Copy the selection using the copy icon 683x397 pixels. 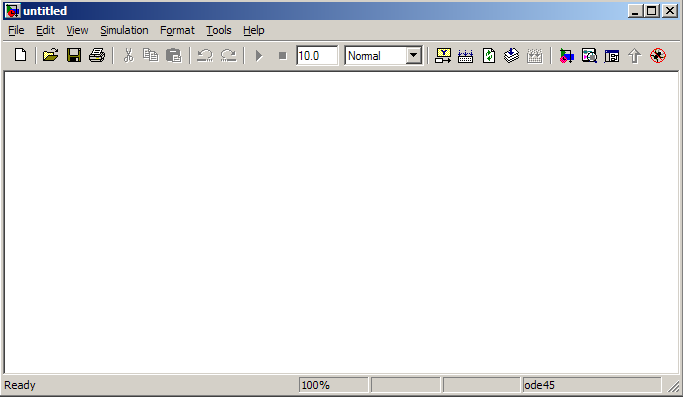click(x=151, y=55)
